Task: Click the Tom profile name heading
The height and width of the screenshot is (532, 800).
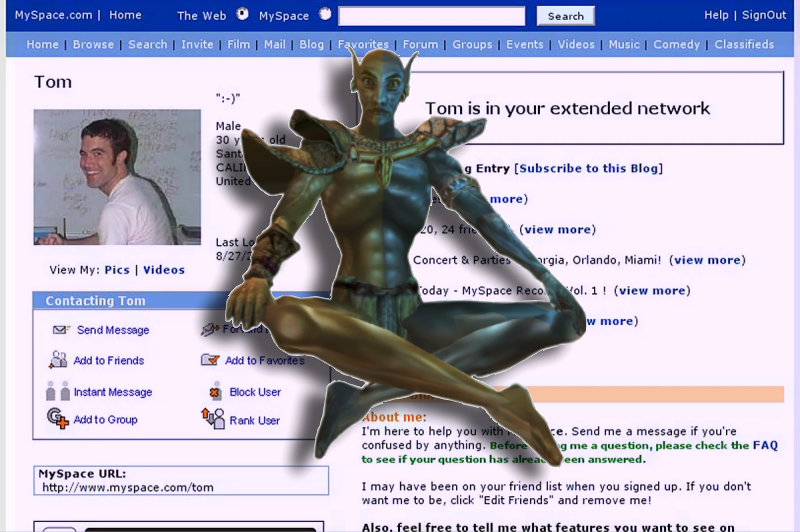Action: [53, 82]
